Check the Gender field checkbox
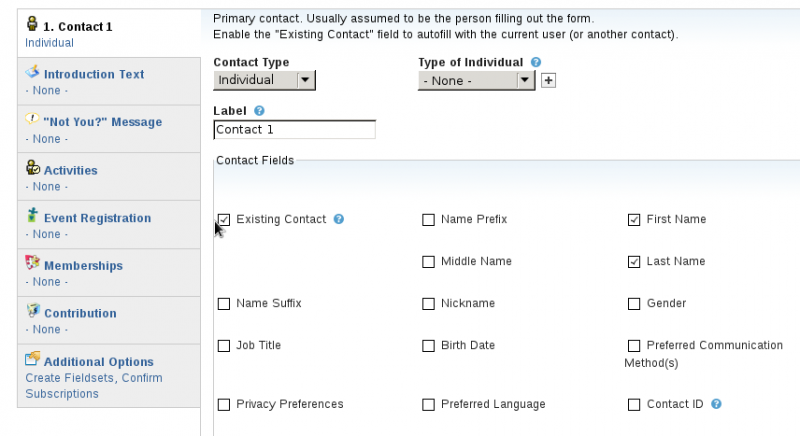The width and height of the screenshot is (800, 436). click(634, 304)
